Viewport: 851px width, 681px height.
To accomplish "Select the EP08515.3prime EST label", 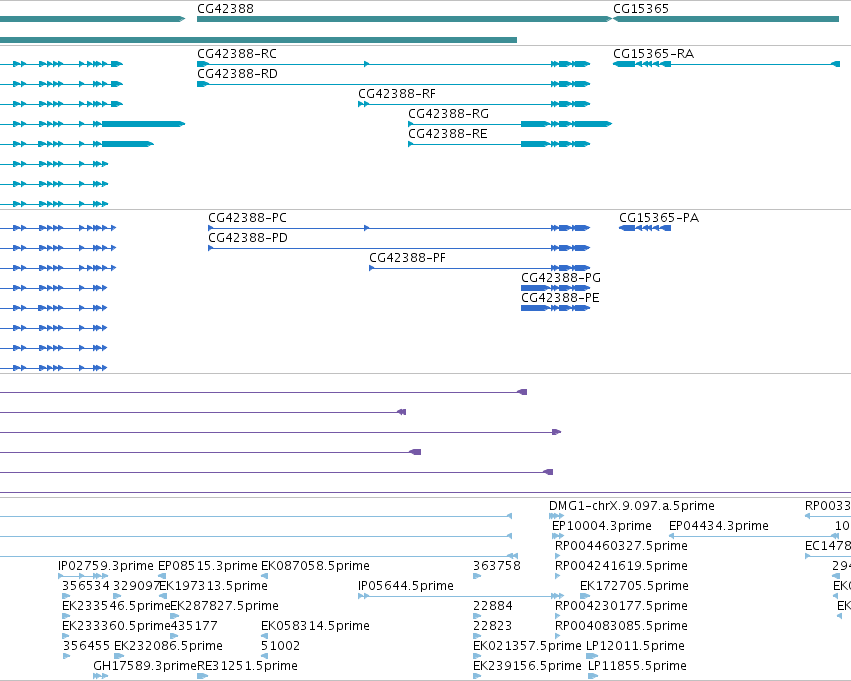I will pos(207,566).
